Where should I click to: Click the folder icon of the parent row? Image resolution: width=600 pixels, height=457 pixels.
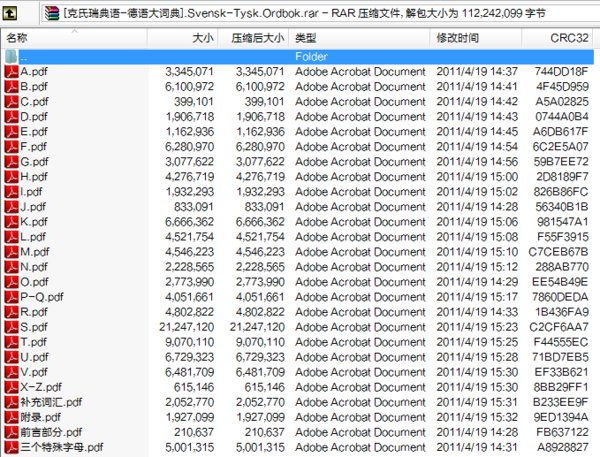[11, 57]
